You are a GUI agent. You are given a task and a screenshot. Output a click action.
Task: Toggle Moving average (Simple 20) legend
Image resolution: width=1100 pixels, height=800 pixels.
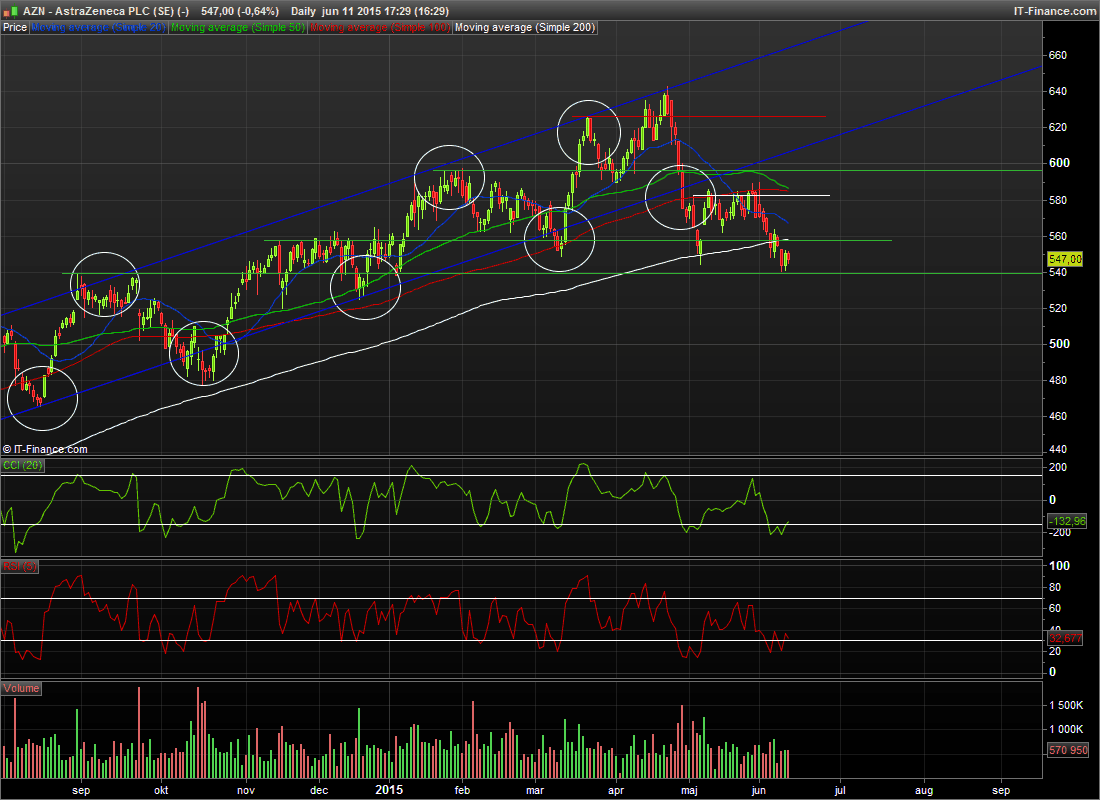(99, 28)
